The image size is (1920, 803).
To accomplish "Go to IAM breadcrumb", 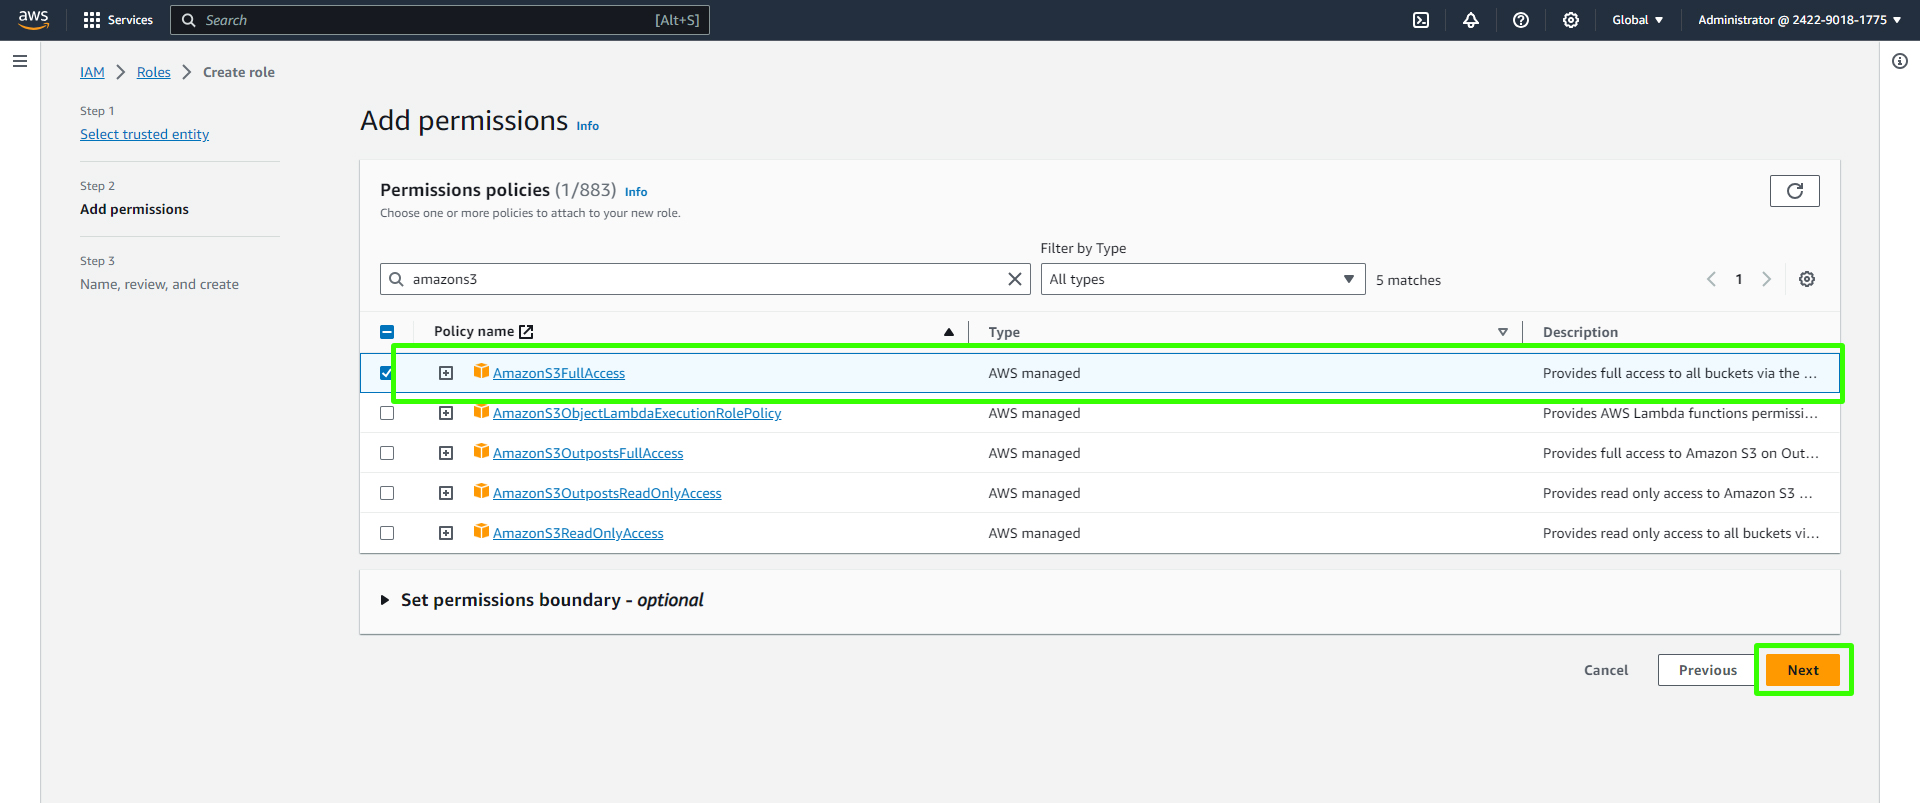I will (92, 72).
